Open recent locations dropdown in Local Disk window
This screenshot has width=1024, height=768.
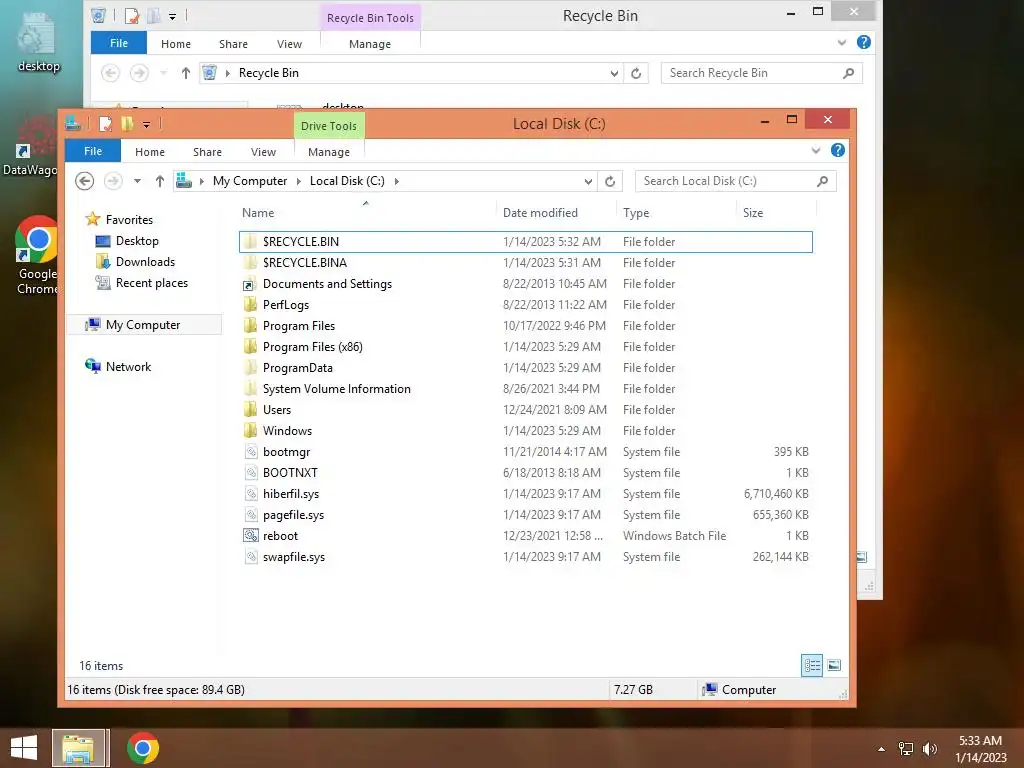(137, 181)
